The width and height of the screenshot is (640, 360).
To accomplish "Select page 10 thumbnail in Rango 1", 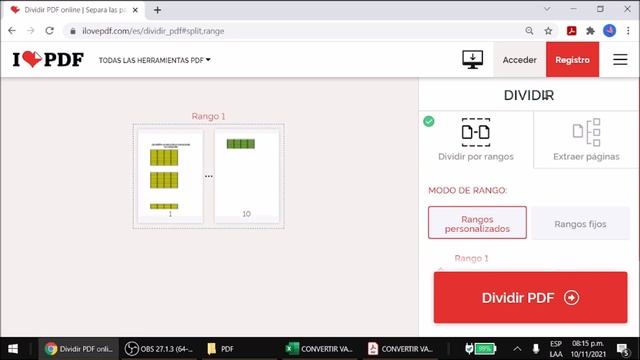I will (x=247, y=176).
